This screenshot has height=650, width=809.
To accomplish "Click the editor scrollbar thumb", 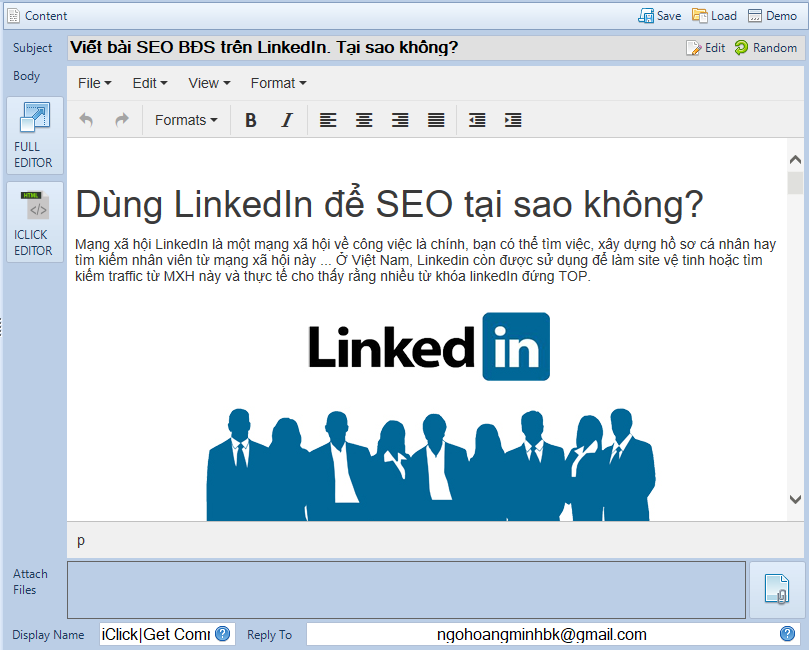I will 795,183.
